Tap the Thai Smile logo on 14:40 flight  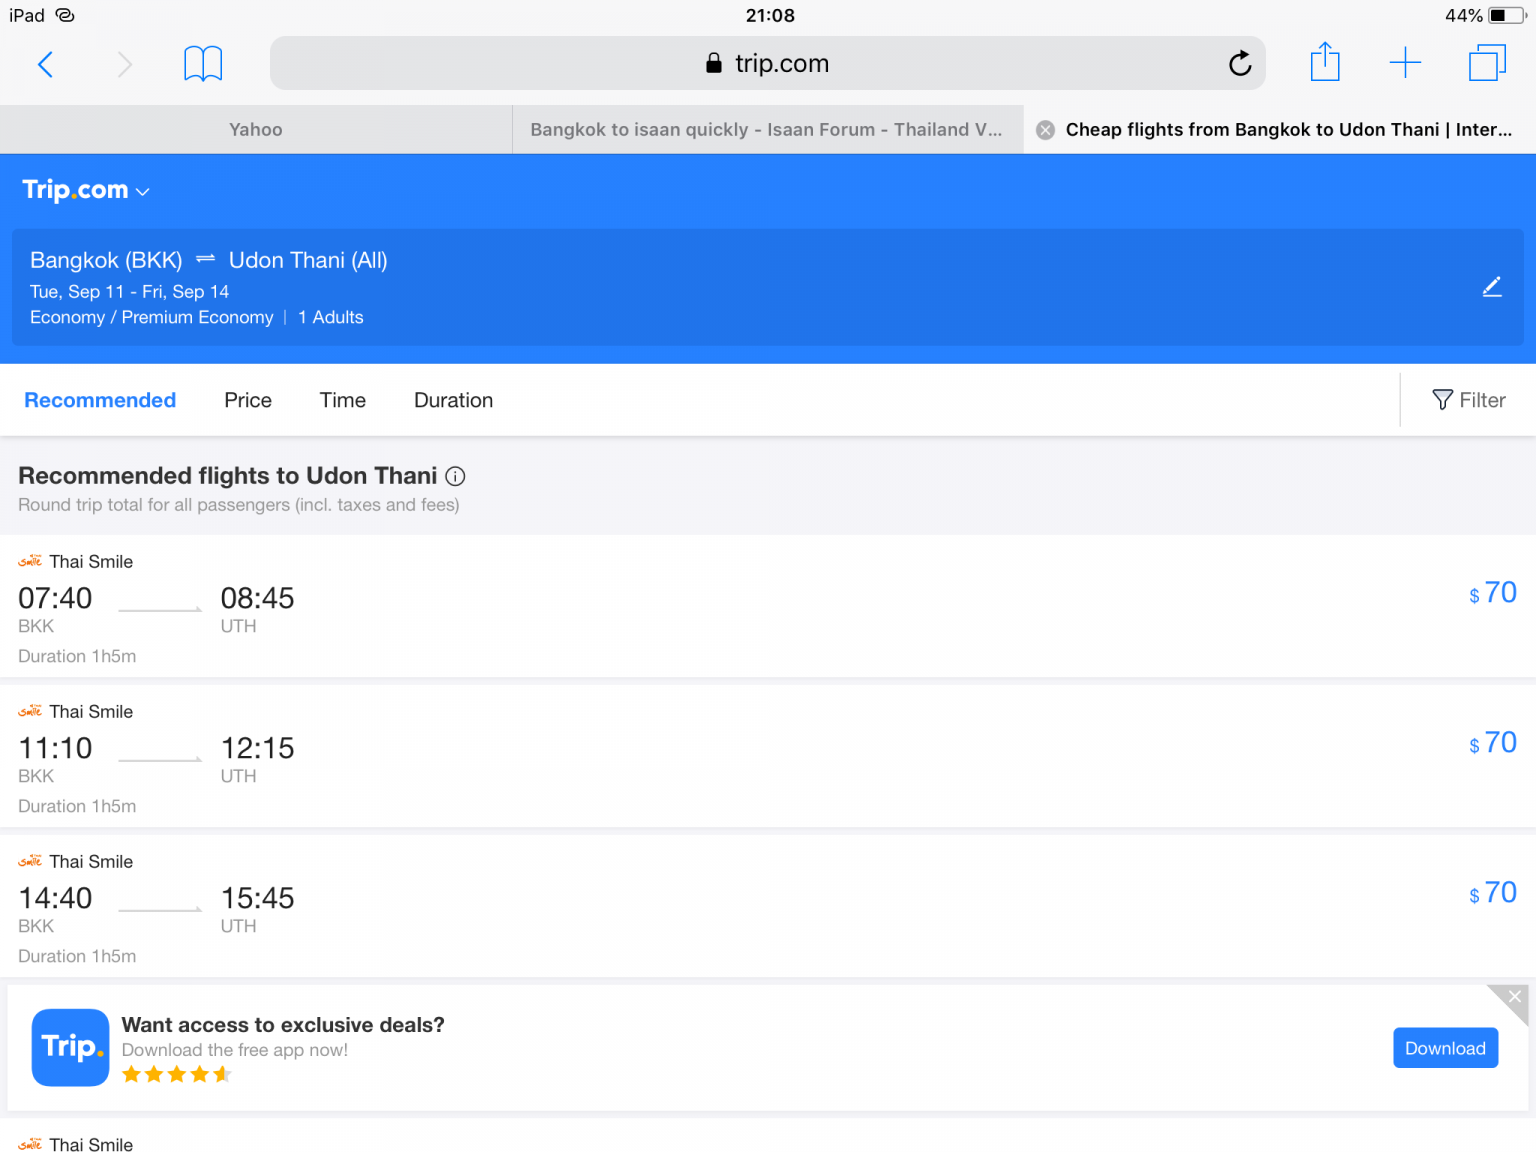30,861
